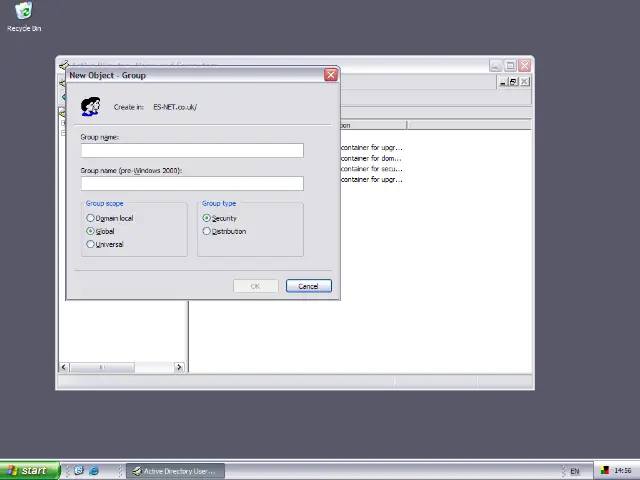Click the EN language indicator
Image resolution: width=640 pixels, height=480 pixels.
tap(575, 471)
